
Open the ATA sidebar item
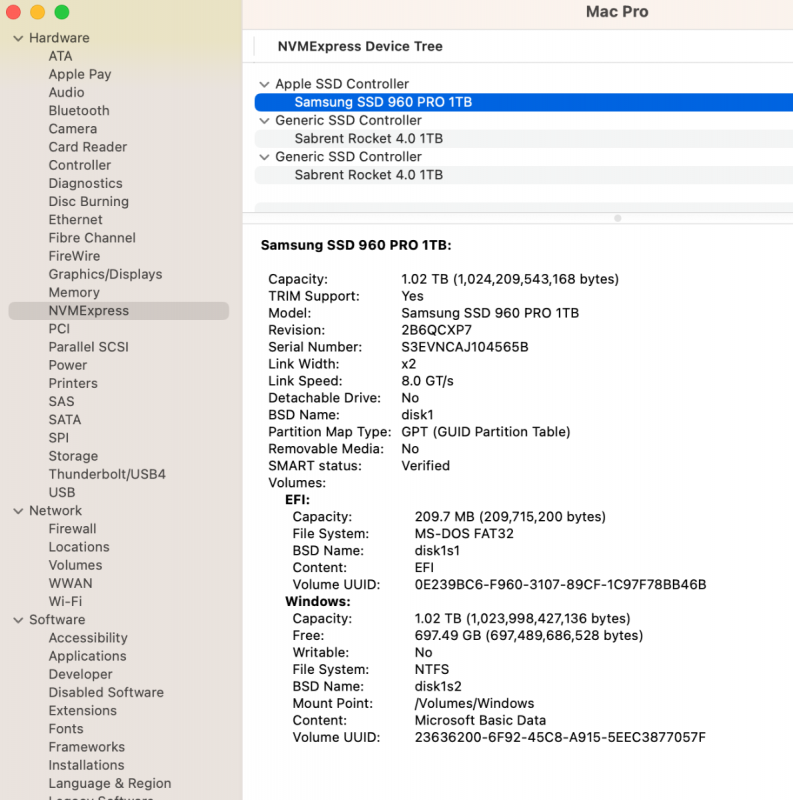(60, 56)
